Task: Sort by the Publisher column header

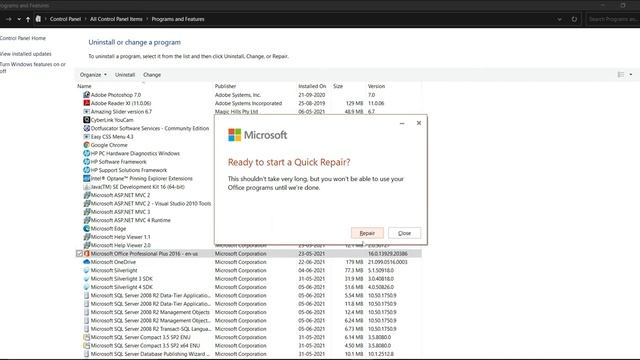Action: tap(225, 86)
